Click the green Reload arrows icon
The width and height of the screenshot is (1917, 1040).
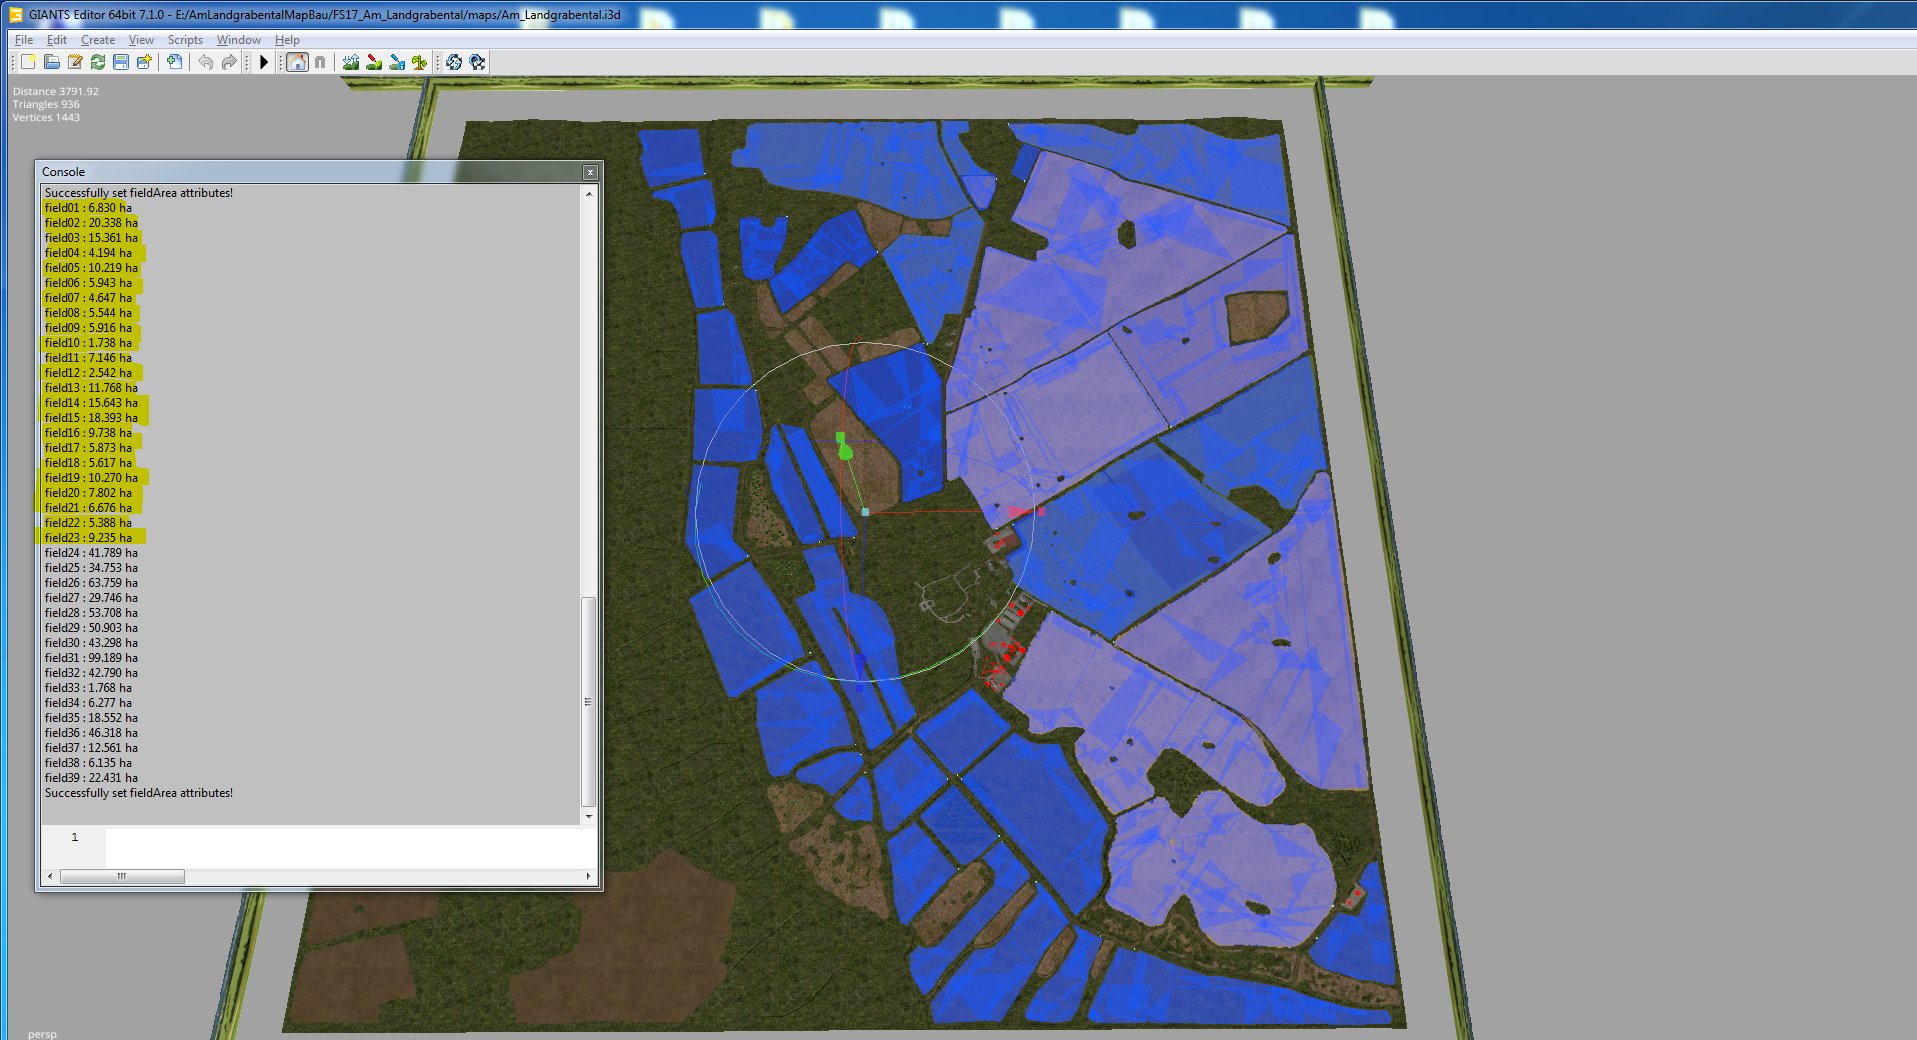97,62
